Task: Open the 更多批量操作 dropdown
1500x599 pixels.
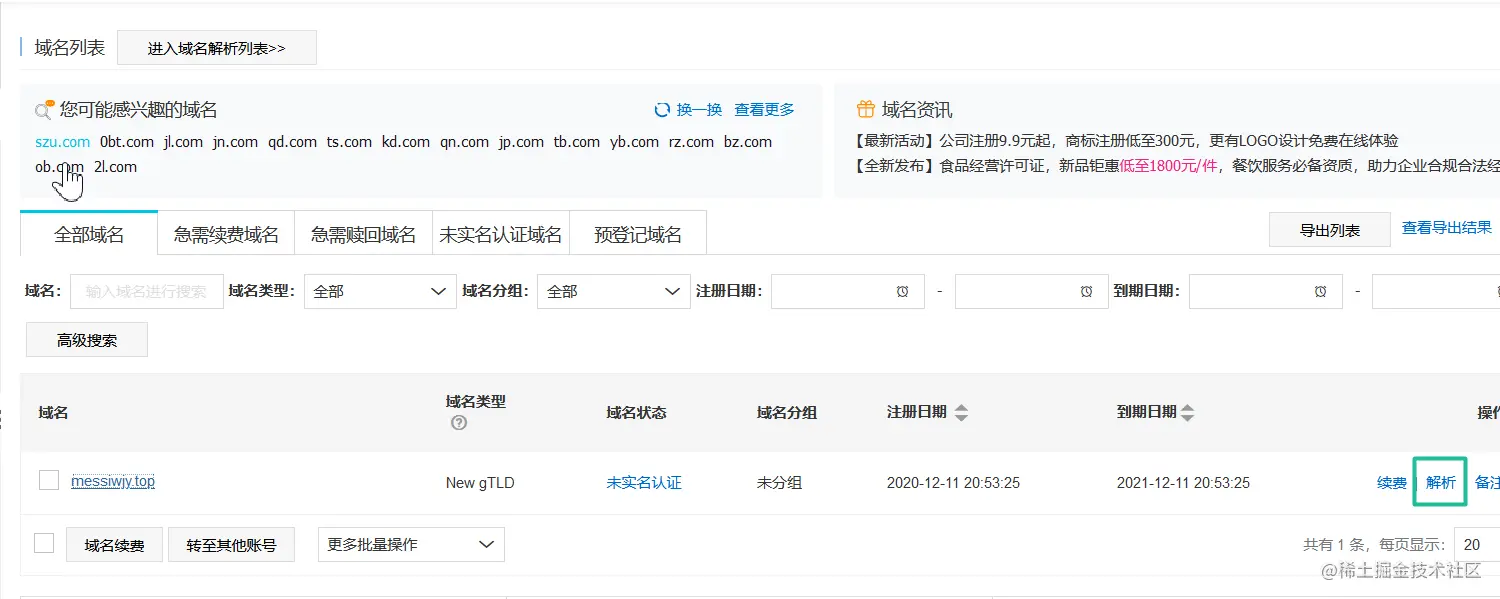Action: pyautogui.click(x=411, y=544)
